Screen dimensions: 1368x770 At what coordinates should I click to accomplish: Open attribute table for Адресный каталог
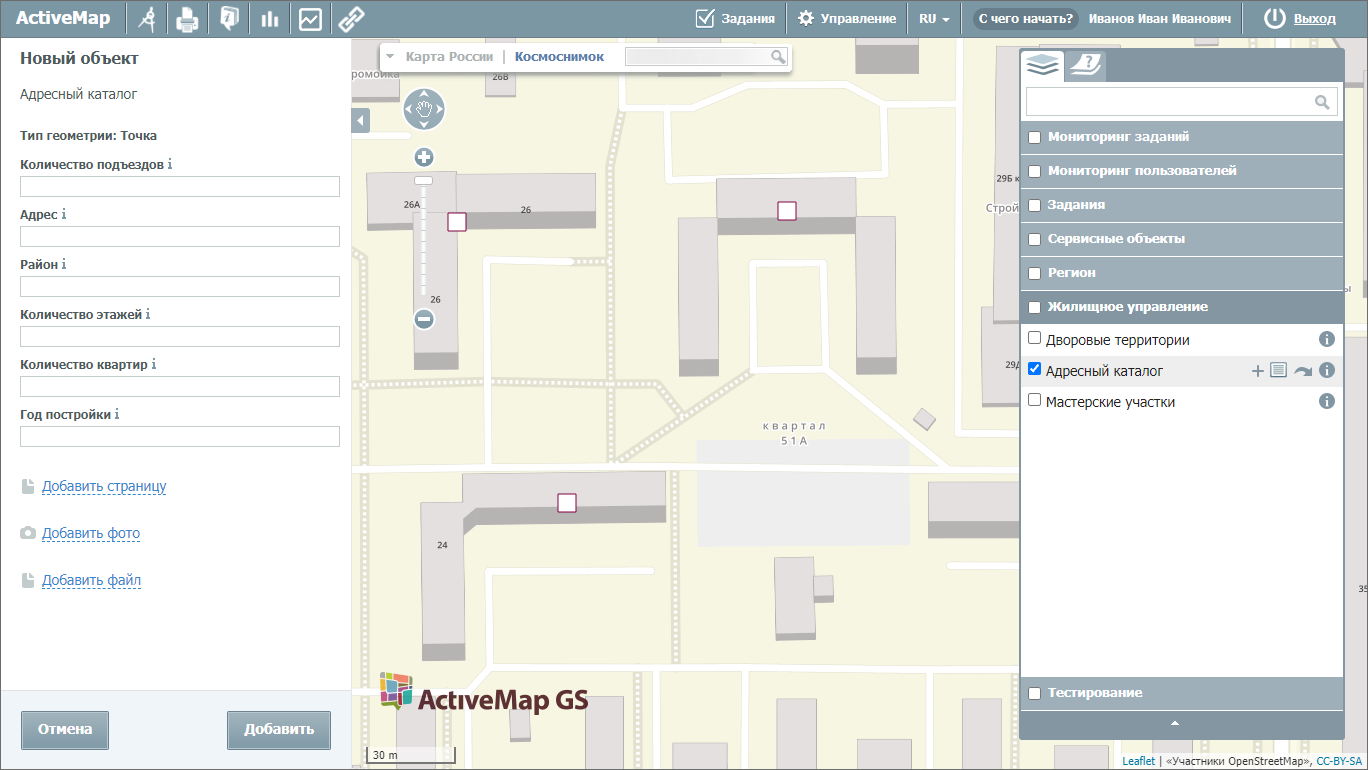tap(1278, 371)
